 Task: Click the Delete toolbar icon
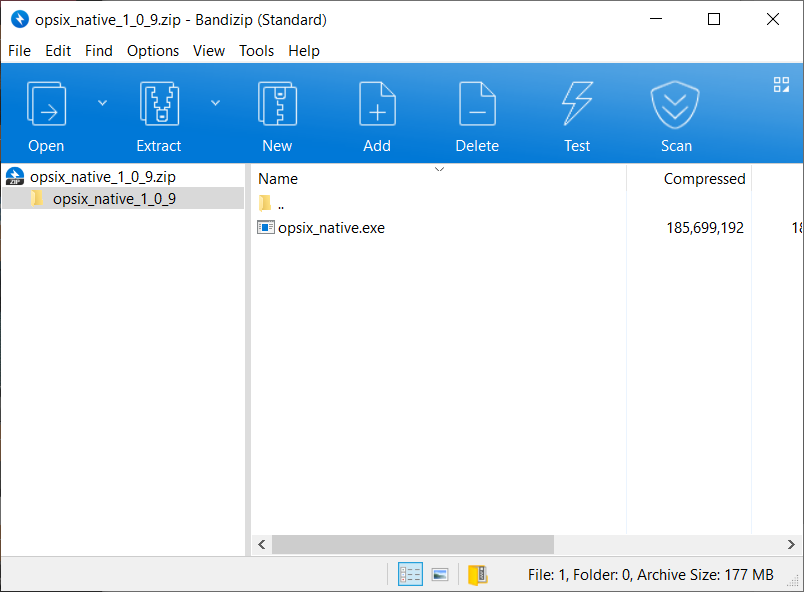pos(477,104)
